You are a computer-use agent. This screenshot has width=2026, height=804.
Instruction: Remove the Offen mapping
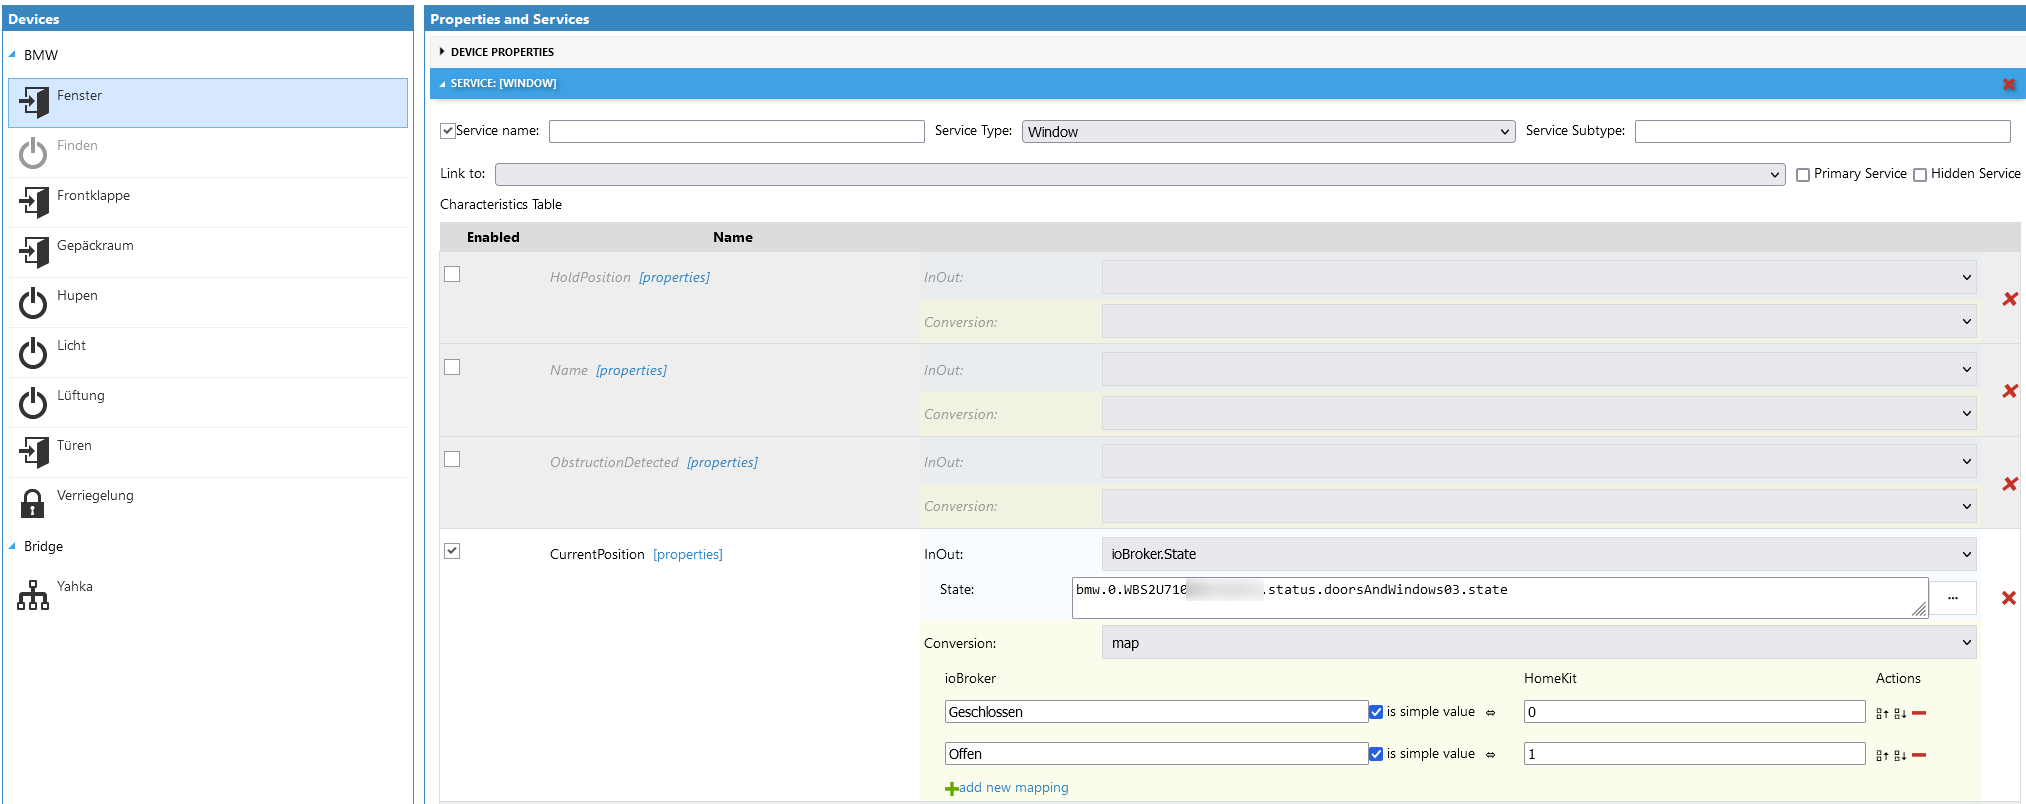point(1919,755)
